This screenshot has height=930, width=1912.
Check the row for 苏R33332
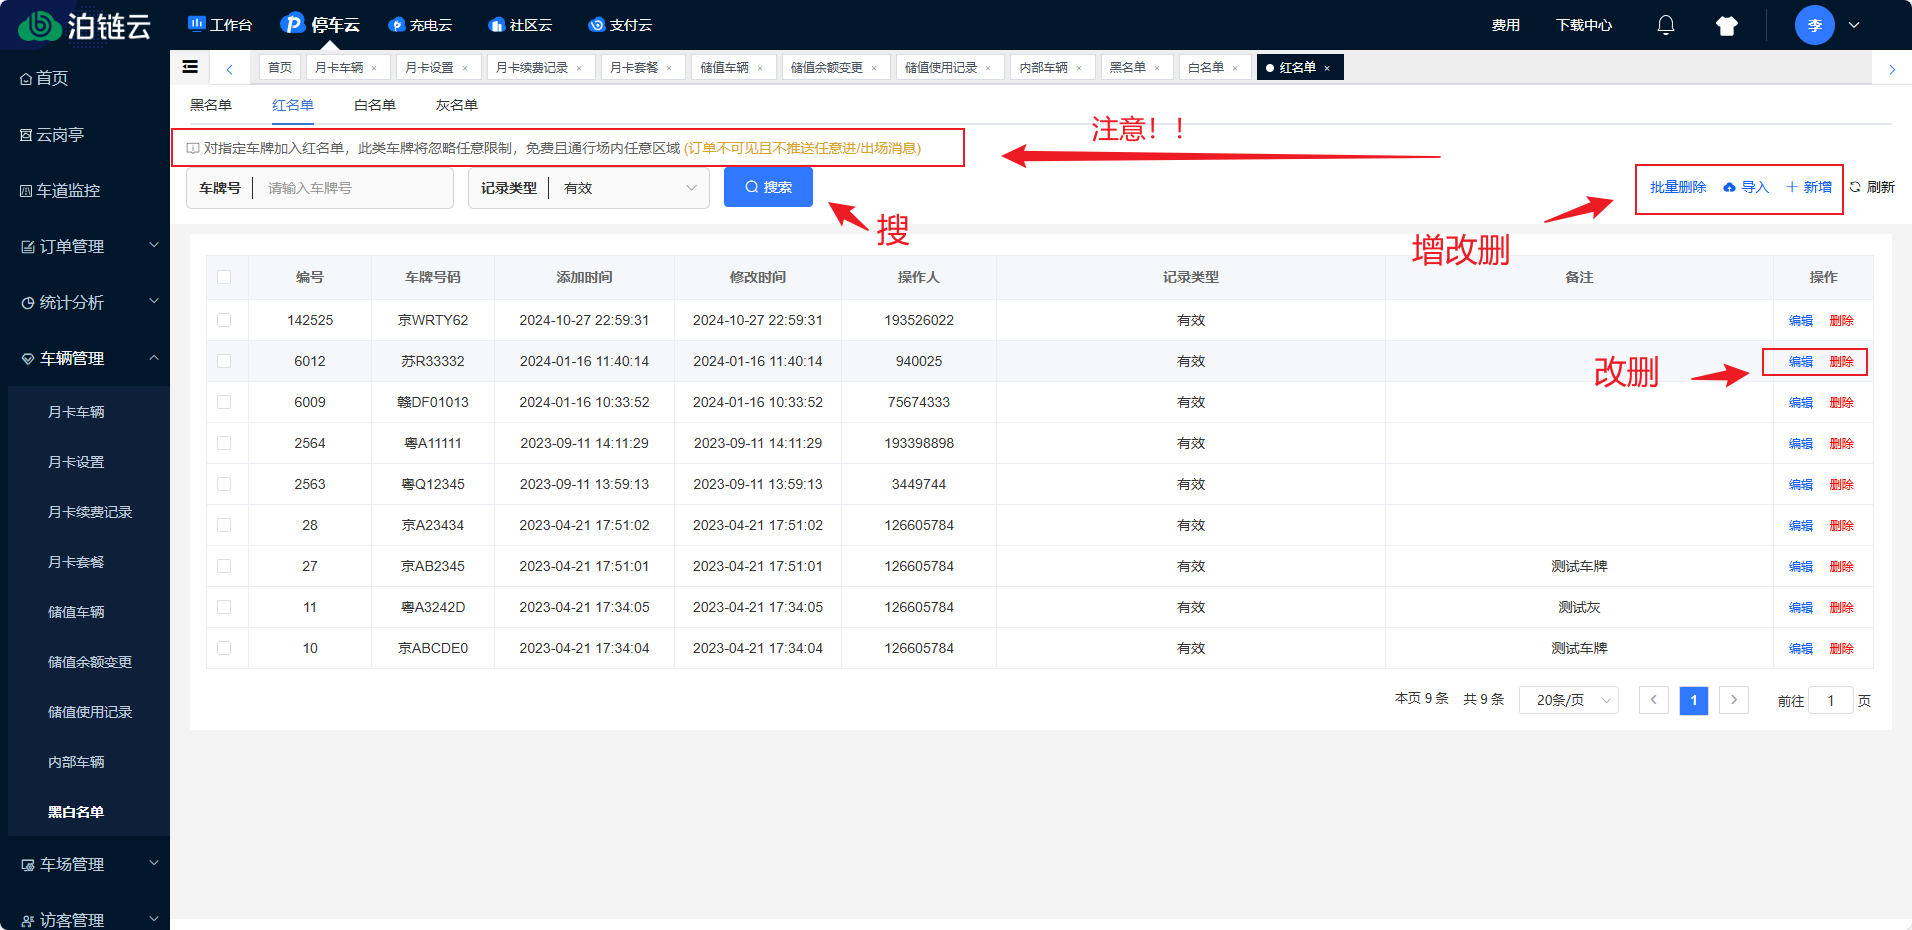click(224, 361)
